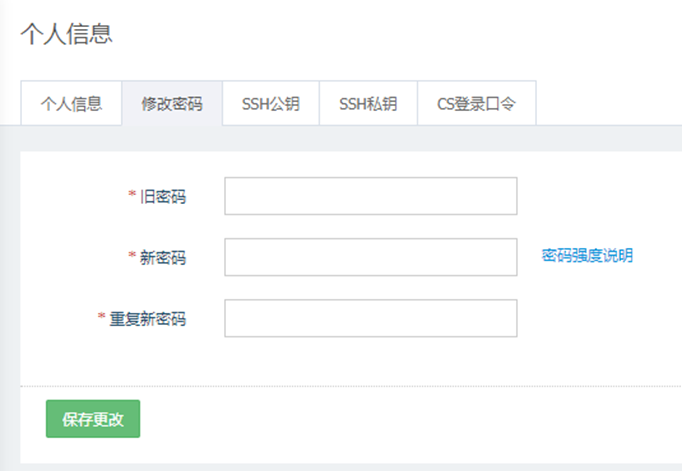This screenshot has height=471, width=682.
Task: Open the 个人信息 tab
Action: pos(71,104)
